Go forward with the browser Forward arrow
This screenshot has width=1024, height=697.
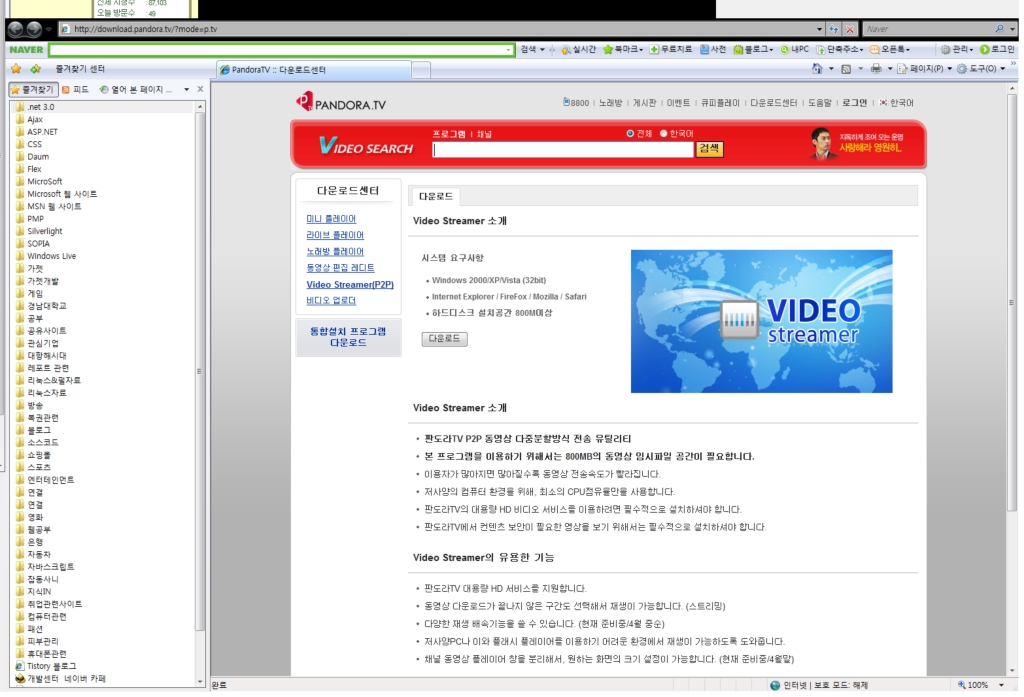(x=34, y=29)
